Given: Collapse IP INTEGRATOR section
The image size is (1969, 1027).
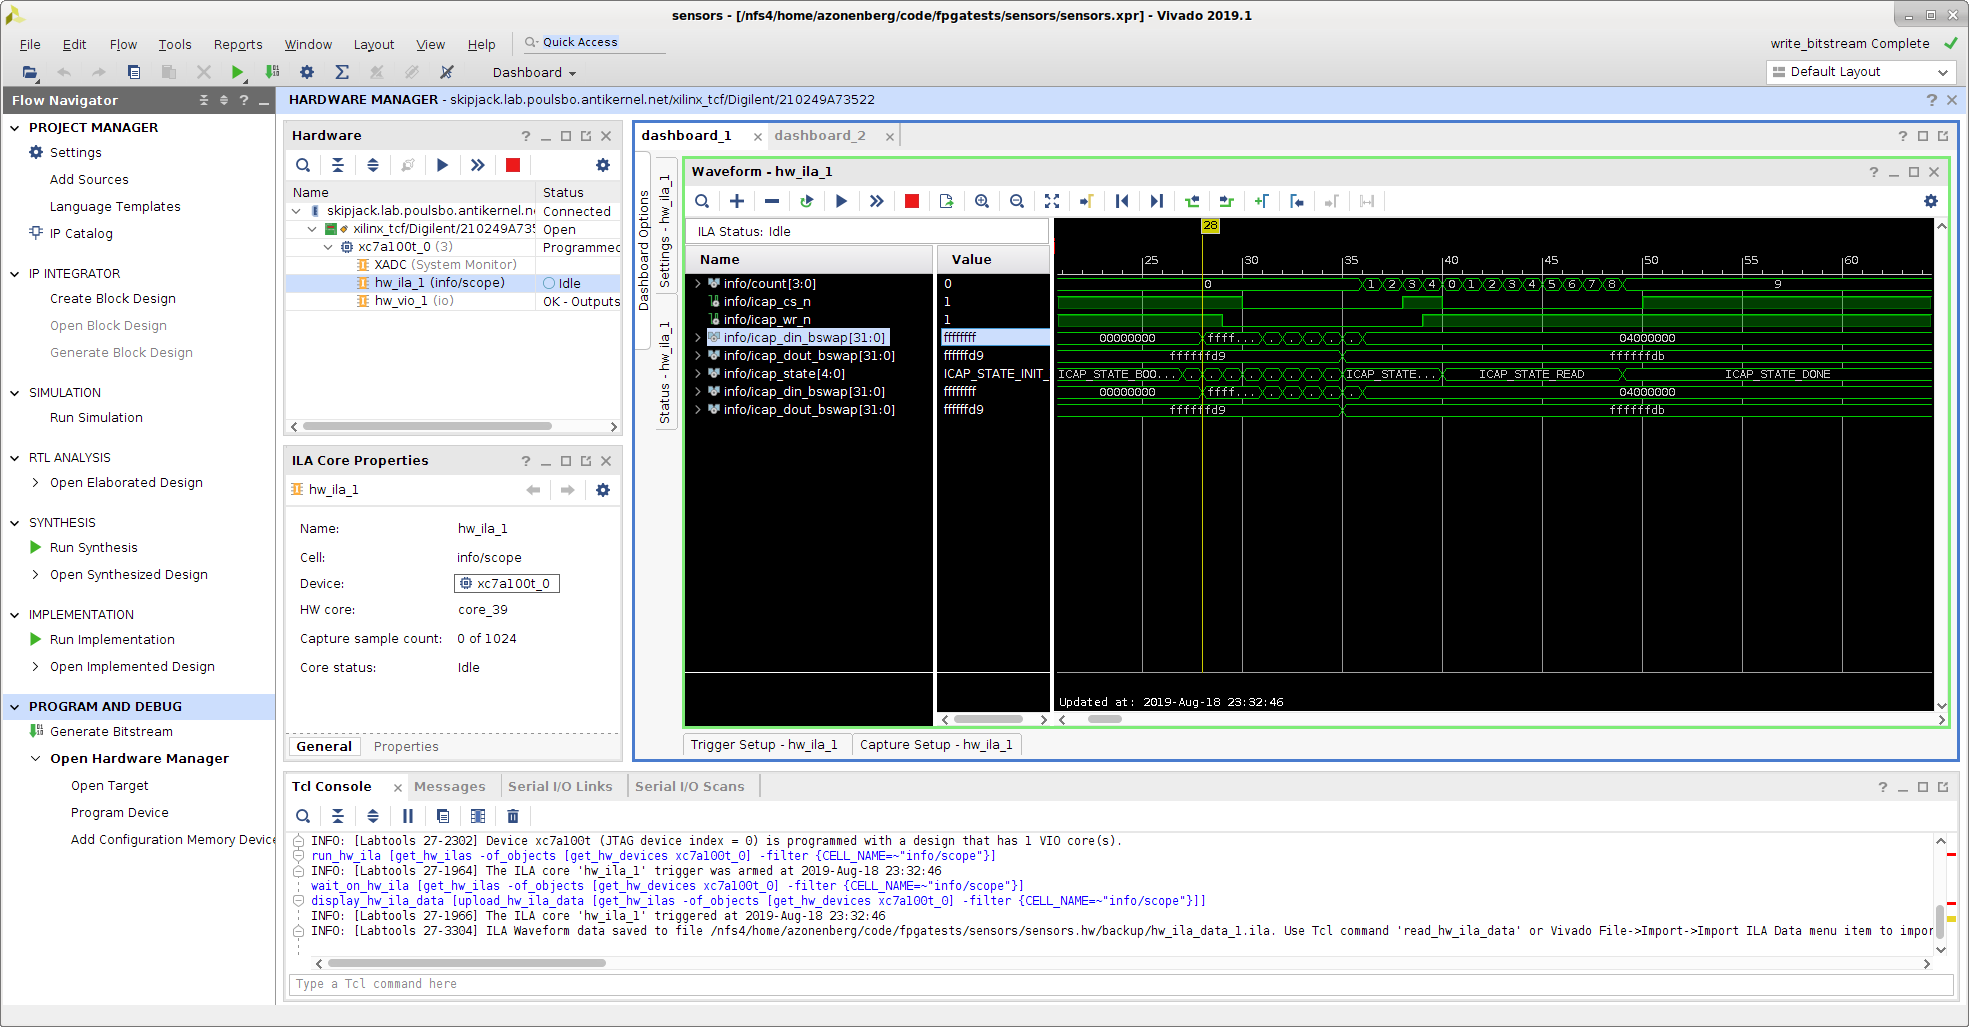Looking at the screenshot, I should click(15, 274).
